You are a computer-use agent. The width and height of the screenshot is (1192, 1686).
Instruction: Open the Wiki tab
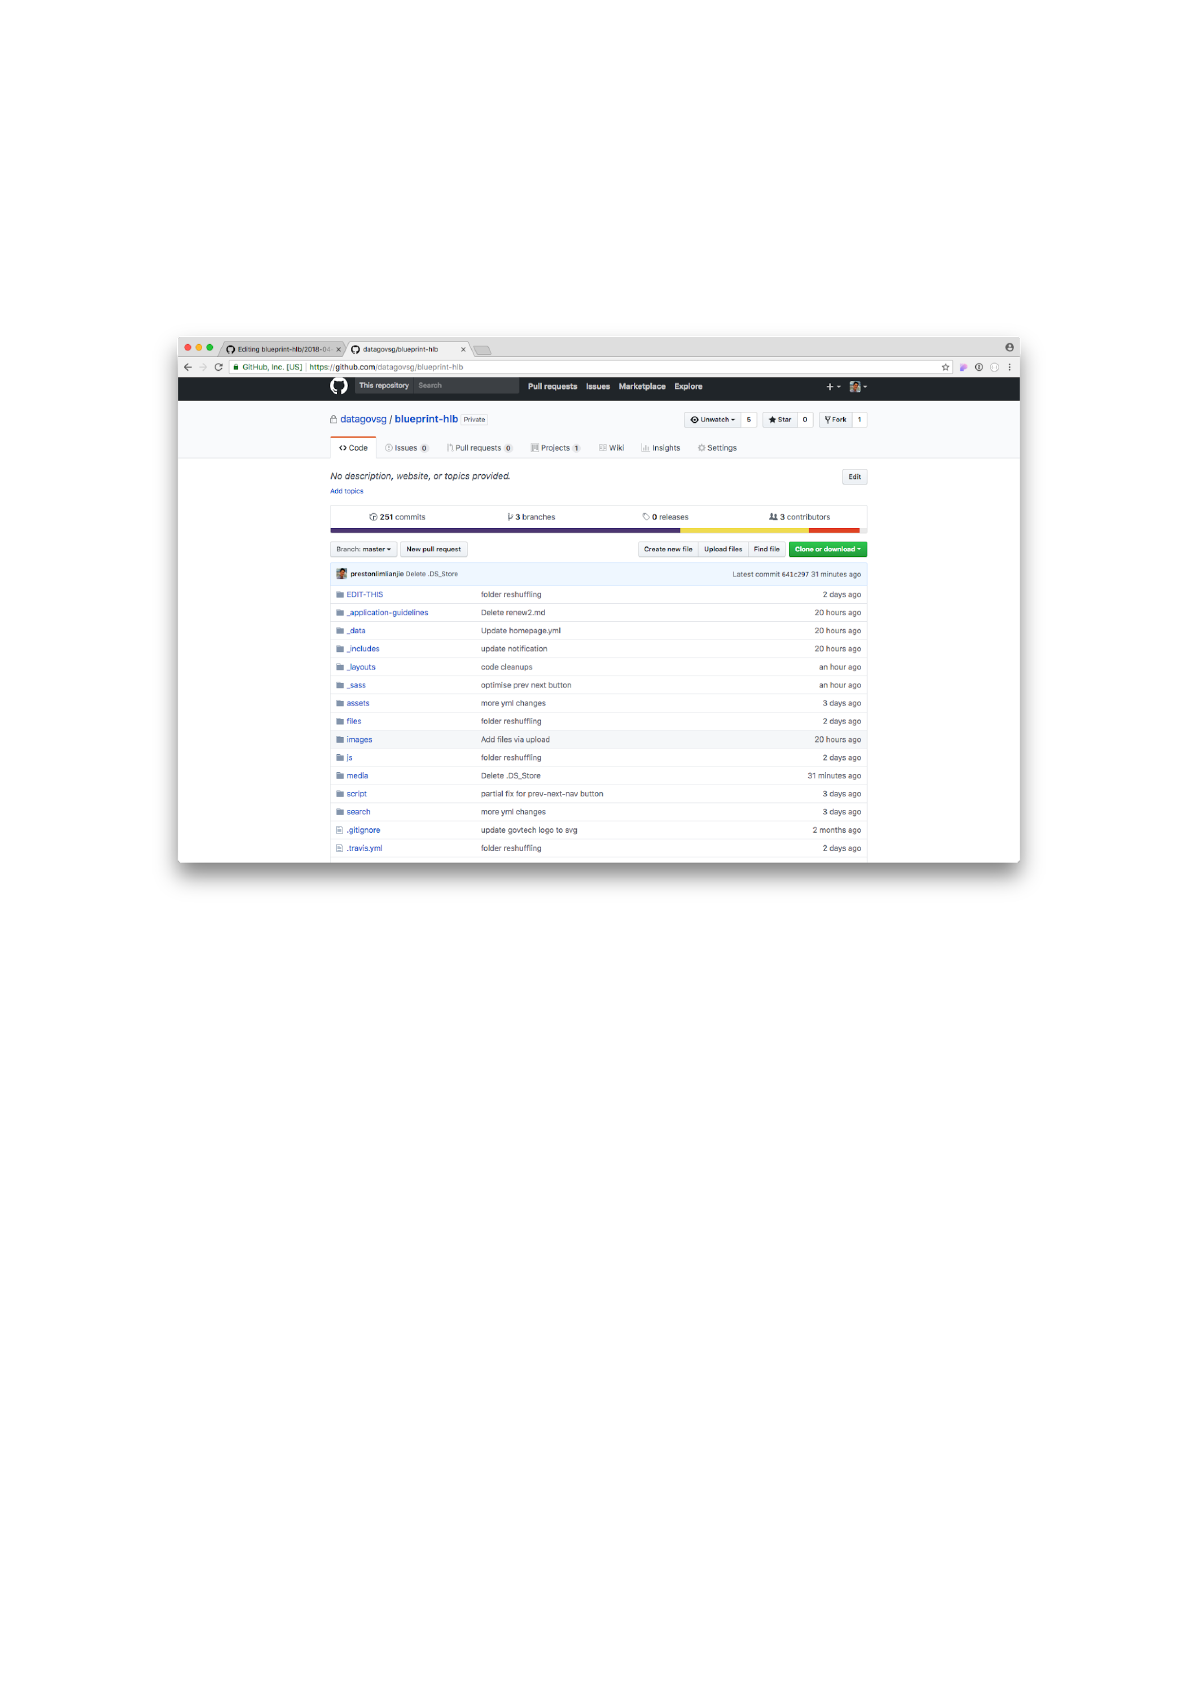[x=612, y=448]
